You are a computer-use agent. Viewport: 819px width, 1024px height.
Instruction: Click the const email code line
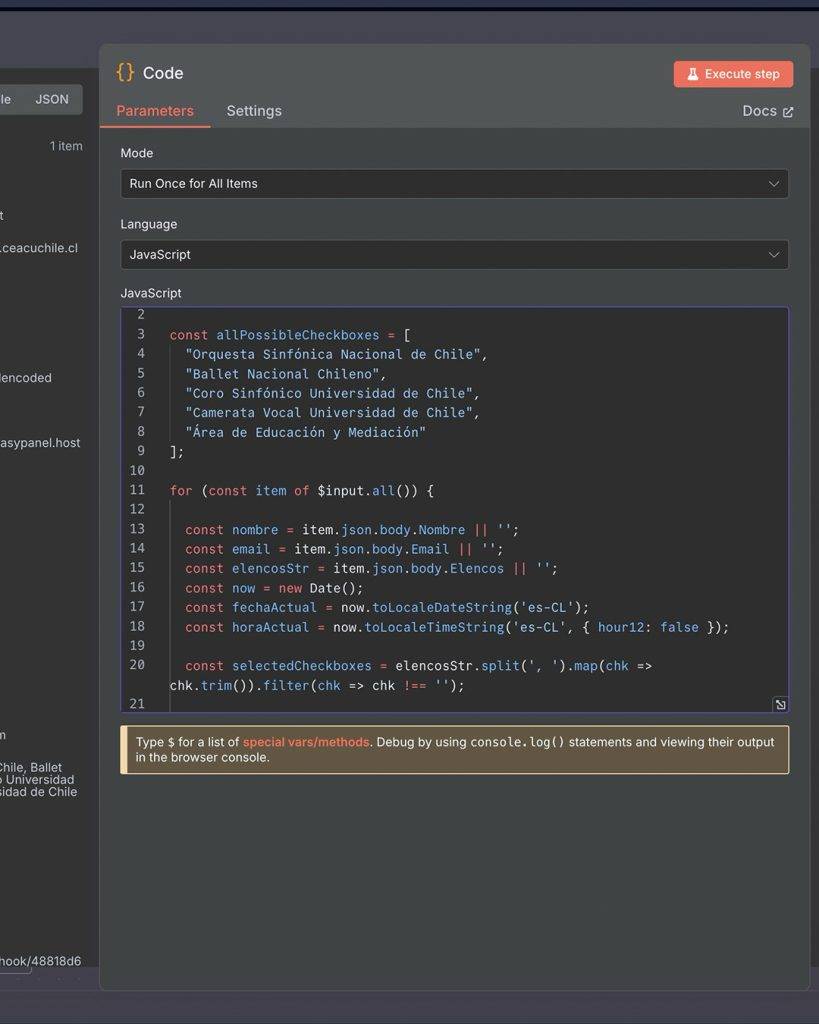click(344, 549)
